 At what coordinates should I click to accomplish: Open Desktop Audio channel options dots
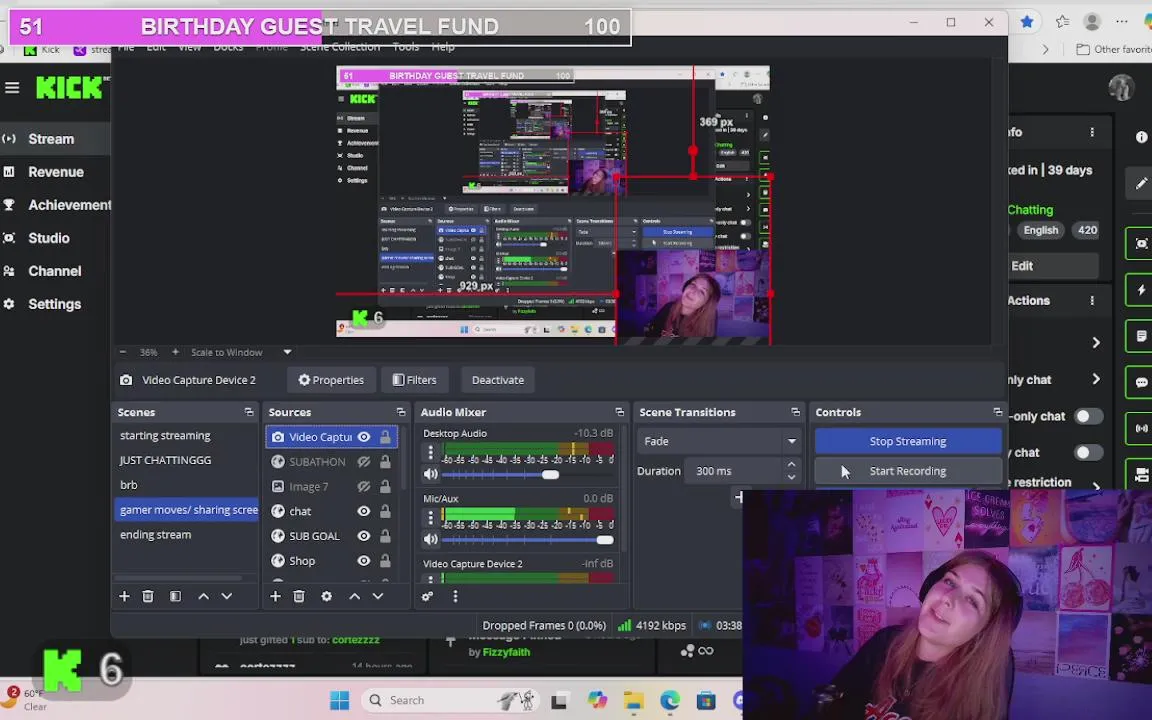coord(431,453)
